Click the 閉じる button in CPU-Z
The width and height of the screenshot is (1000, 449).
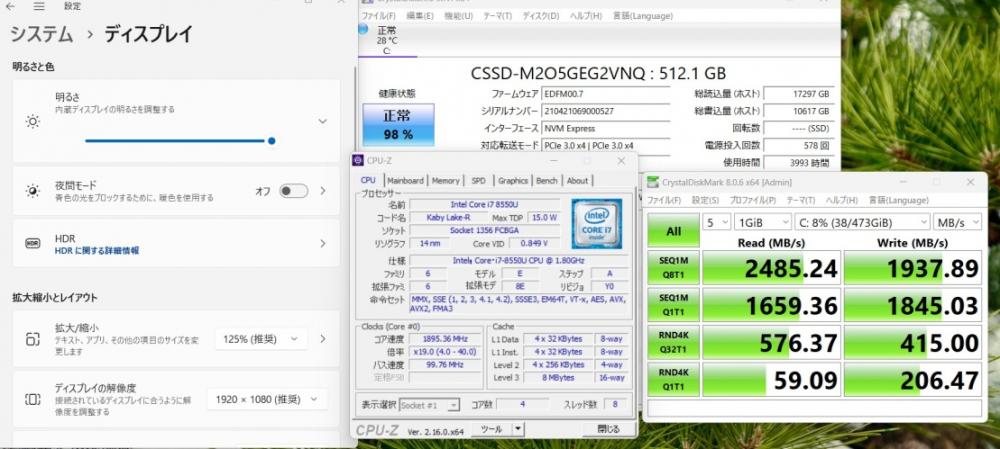coord(609,429)
